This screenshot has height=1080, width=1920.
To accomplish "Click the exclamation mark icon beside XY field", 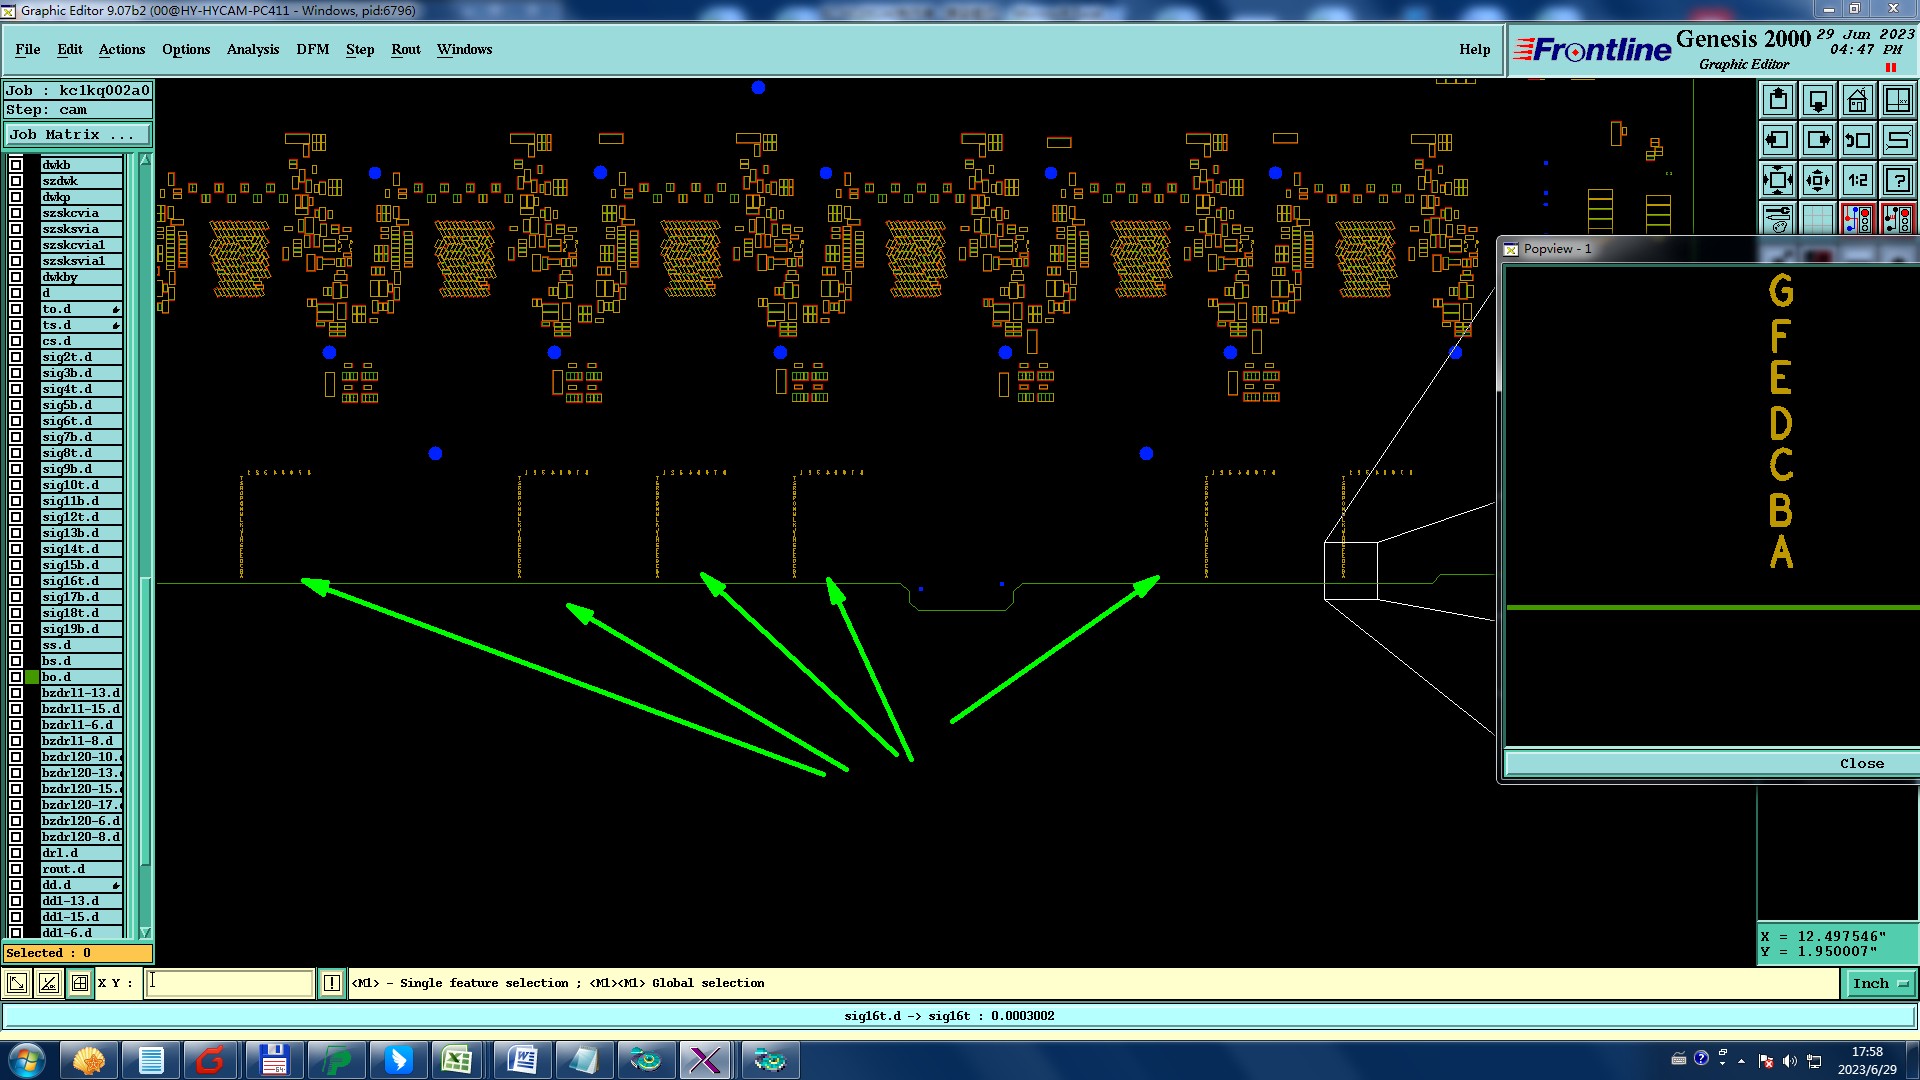I will point(332,983).
